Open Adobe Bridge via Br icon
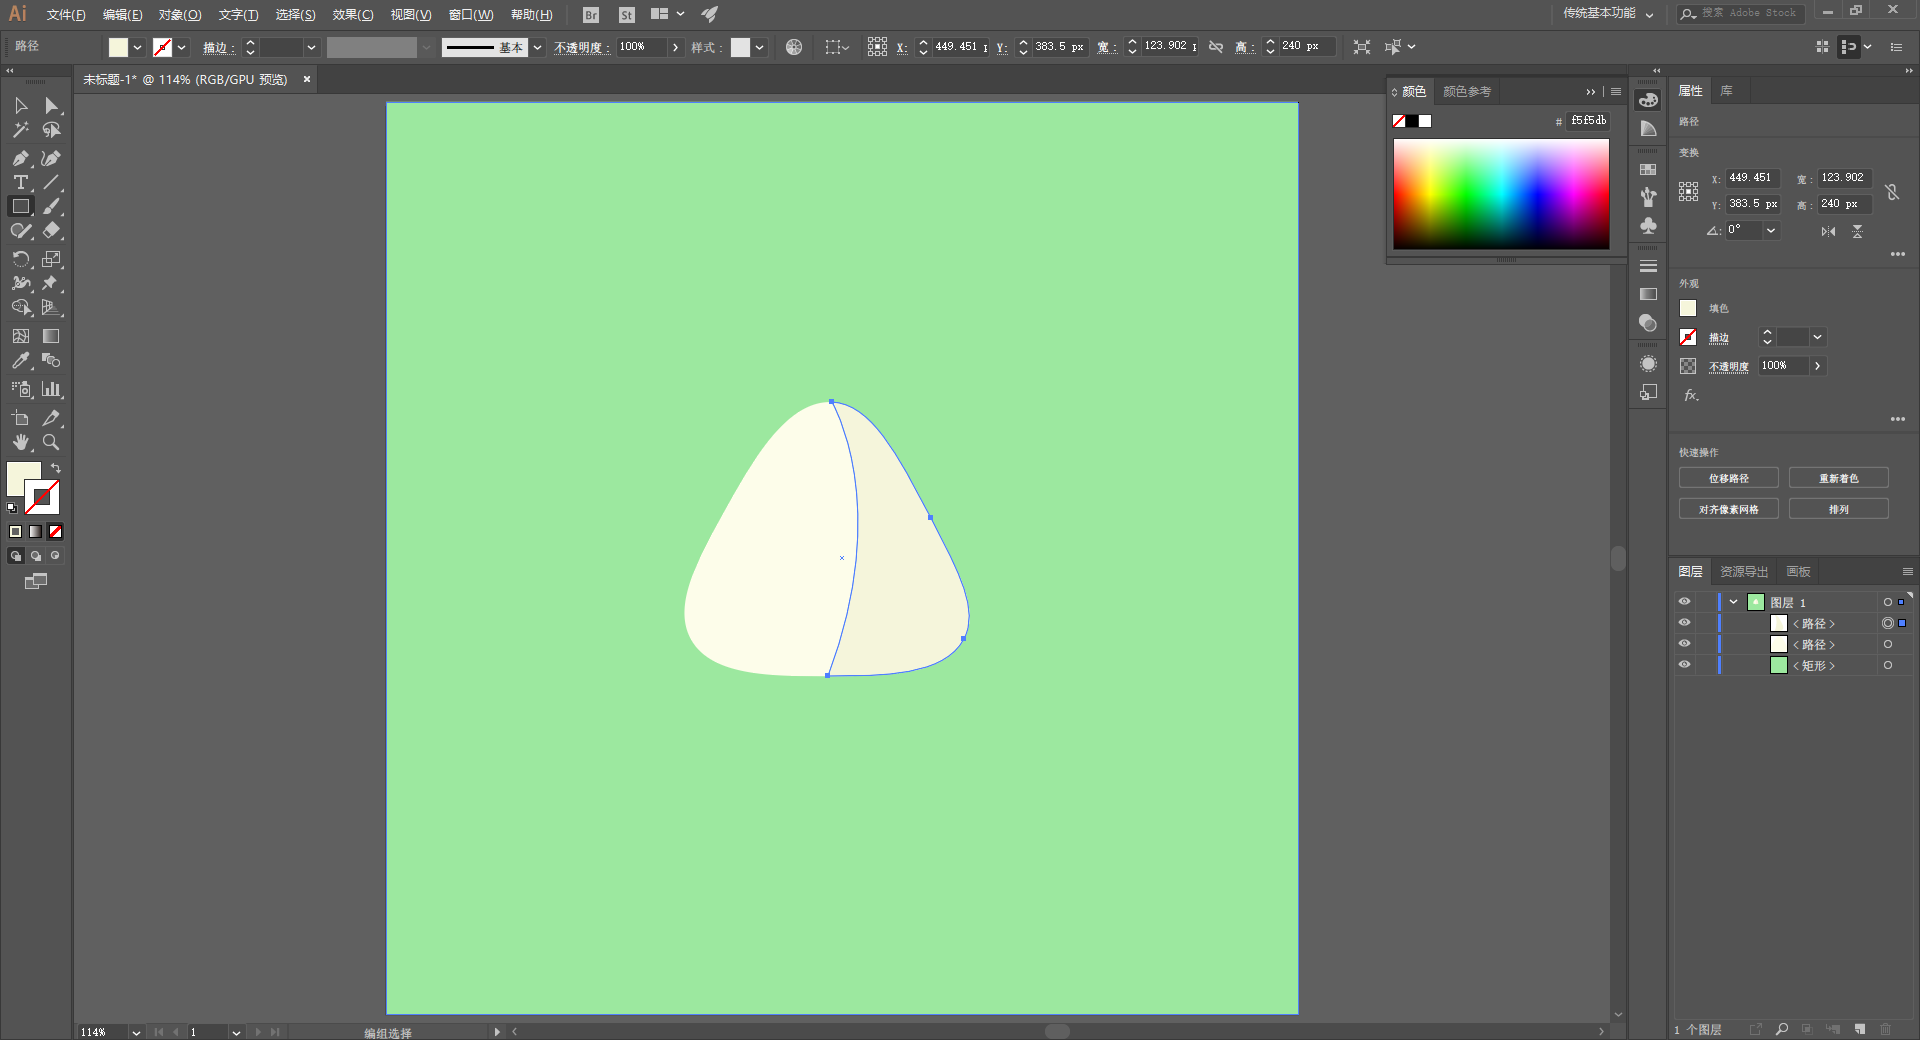Screen dimensions: 1920x1040 591,15
